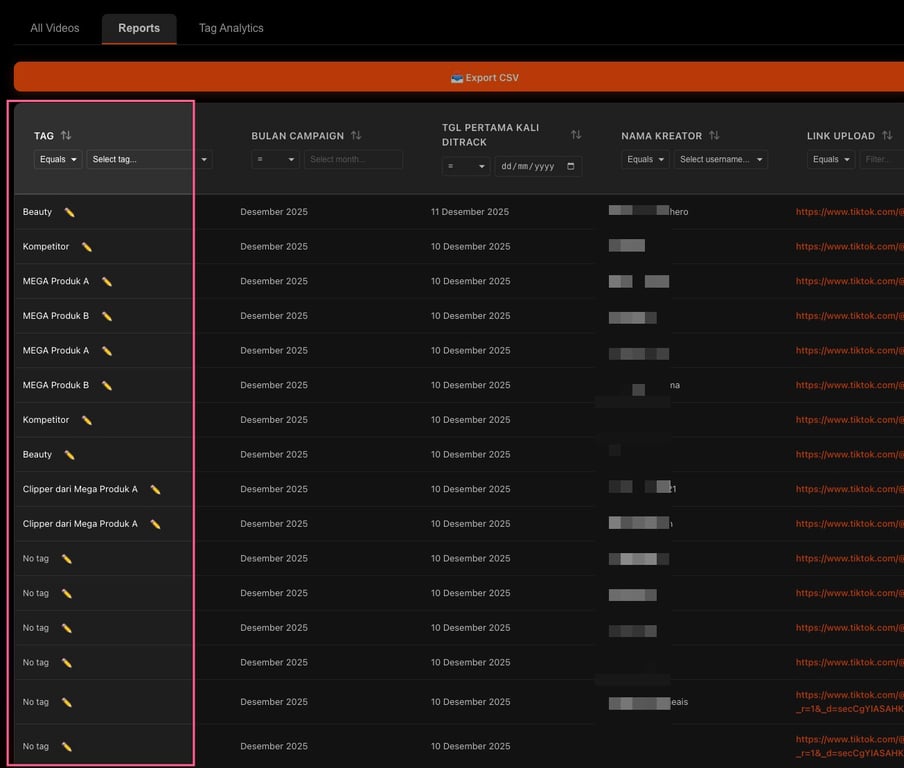
Task: Click the Desember 2025 campaign cell in the 'hero' row
Action: pos(274,212)
